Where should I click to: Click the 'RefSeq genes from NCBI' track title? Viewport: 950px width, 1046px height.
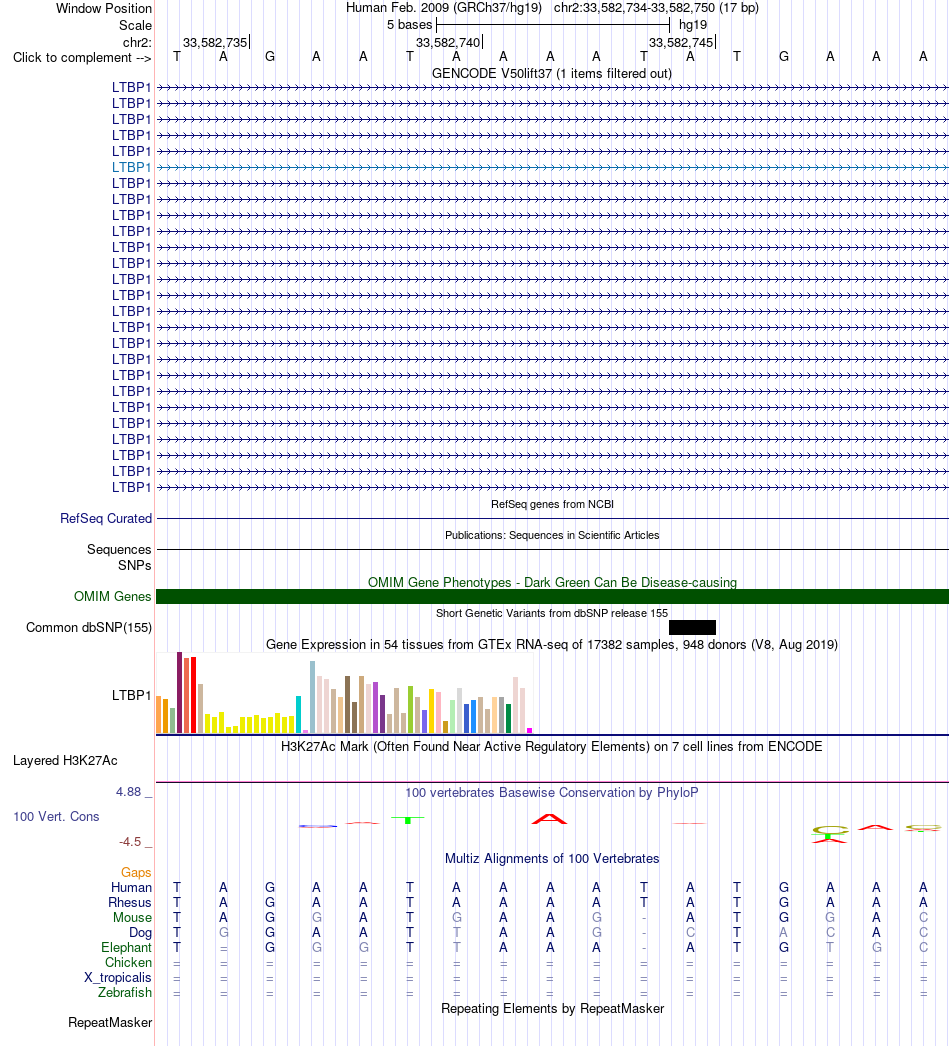[x=552, y=504]
